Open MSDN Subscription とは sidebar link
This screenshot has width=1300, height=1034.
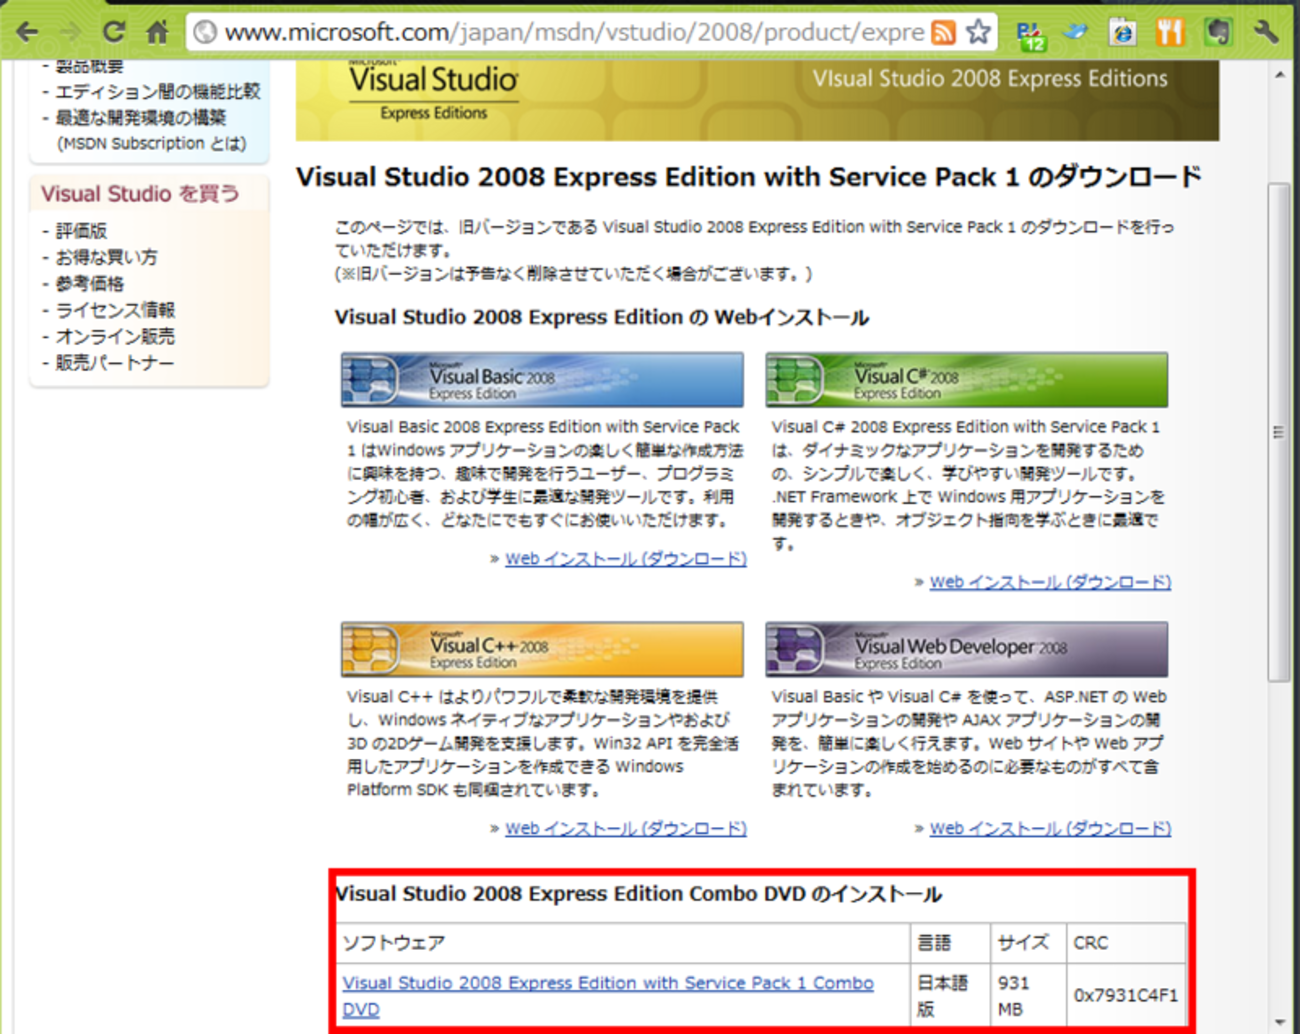click(152, 143)
